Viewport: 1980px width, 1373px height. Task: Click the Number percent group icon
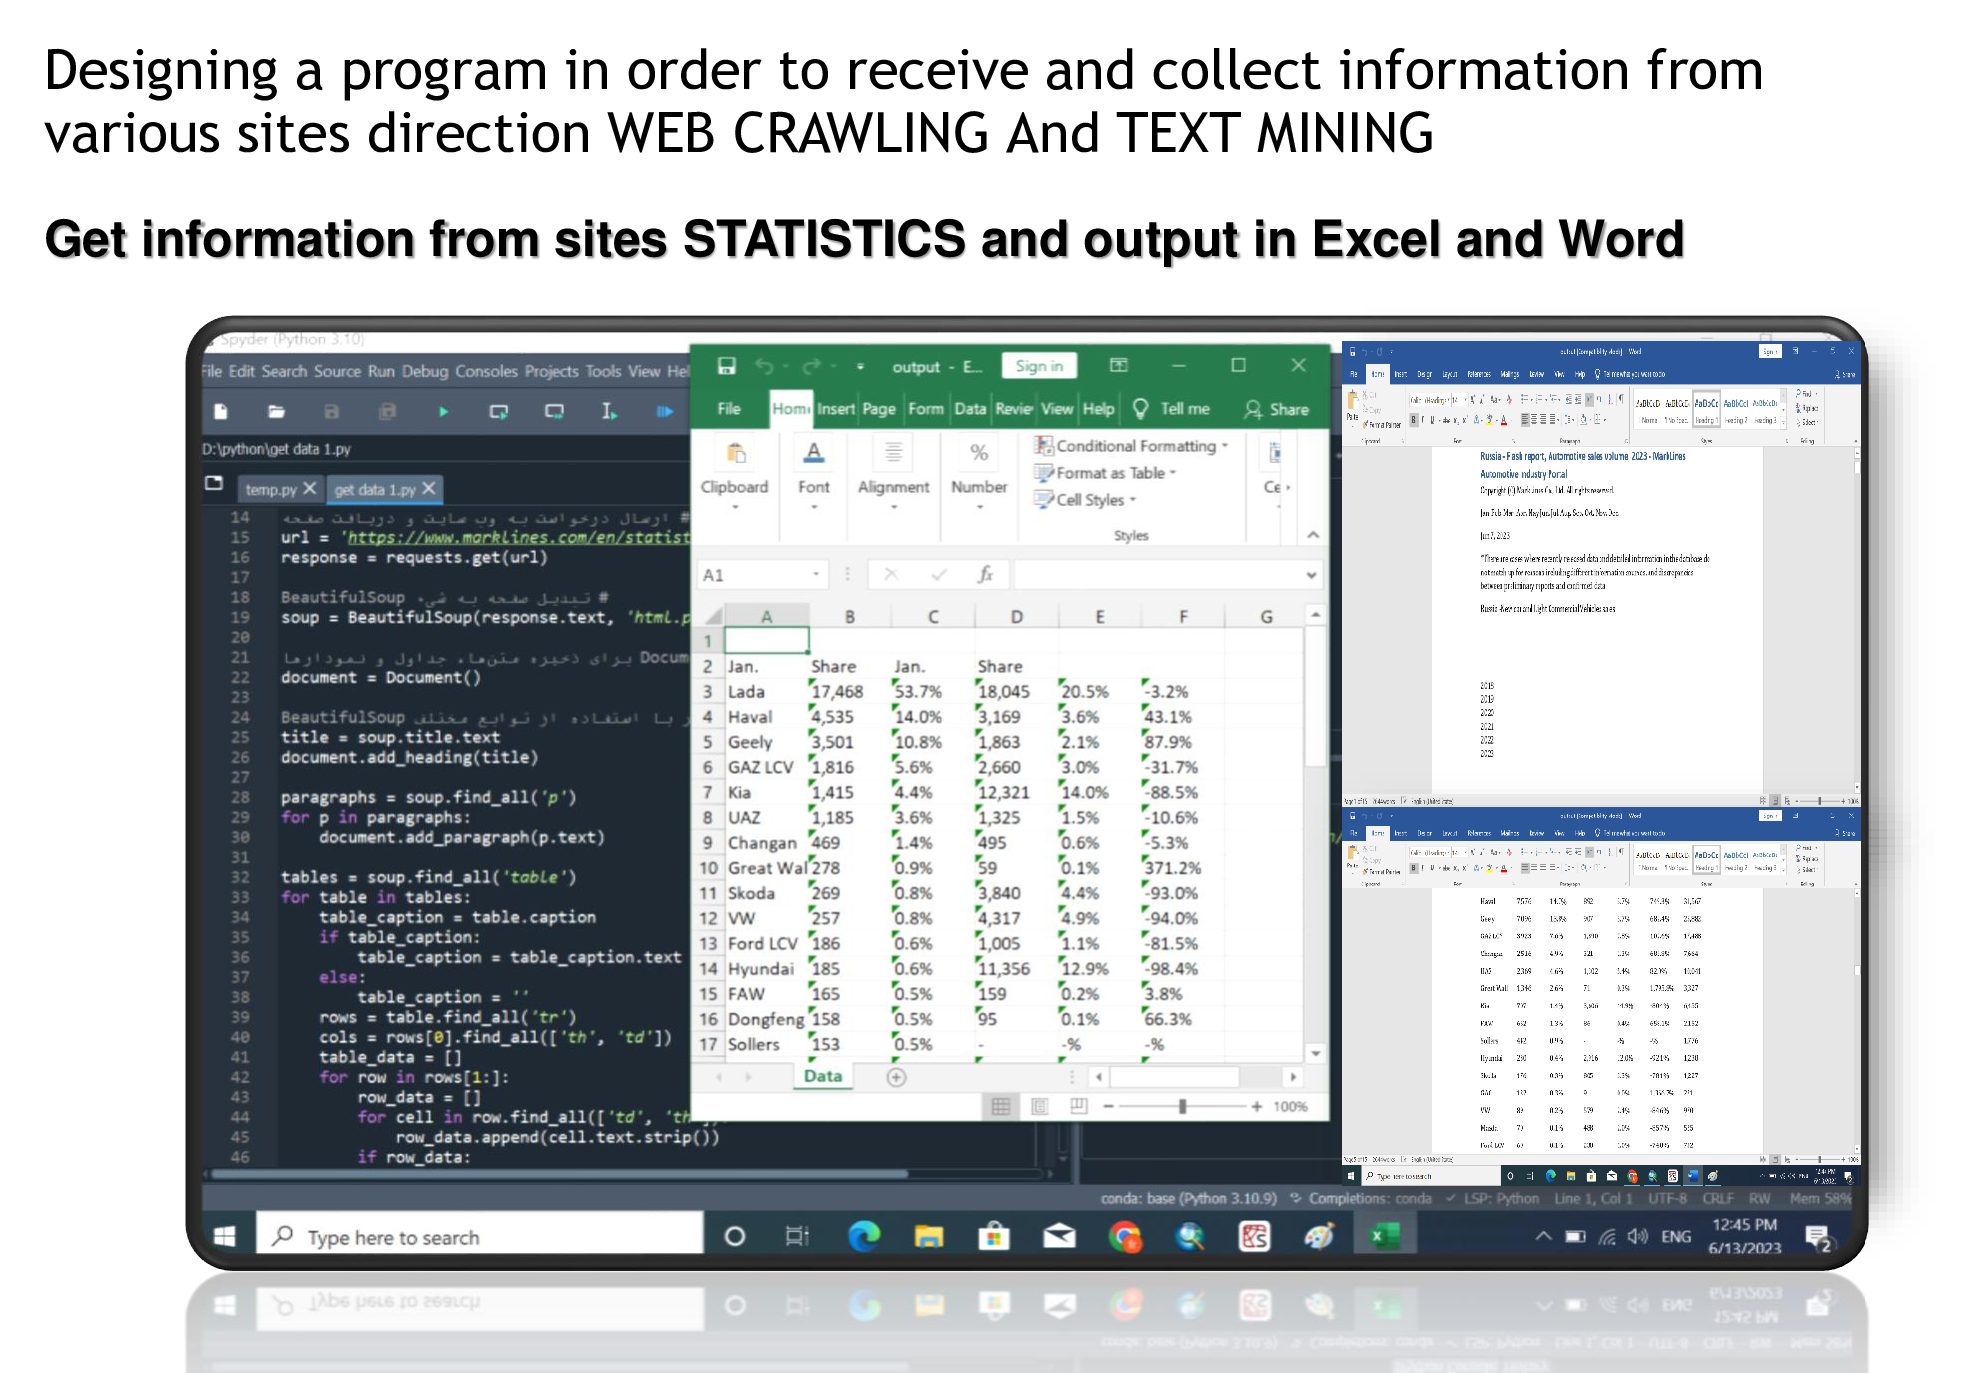point(979,454)
